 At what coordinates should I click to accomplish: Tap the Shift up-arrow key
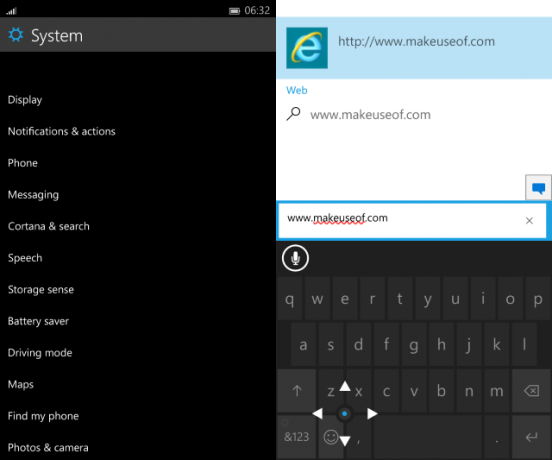click(x=297, y=391)
